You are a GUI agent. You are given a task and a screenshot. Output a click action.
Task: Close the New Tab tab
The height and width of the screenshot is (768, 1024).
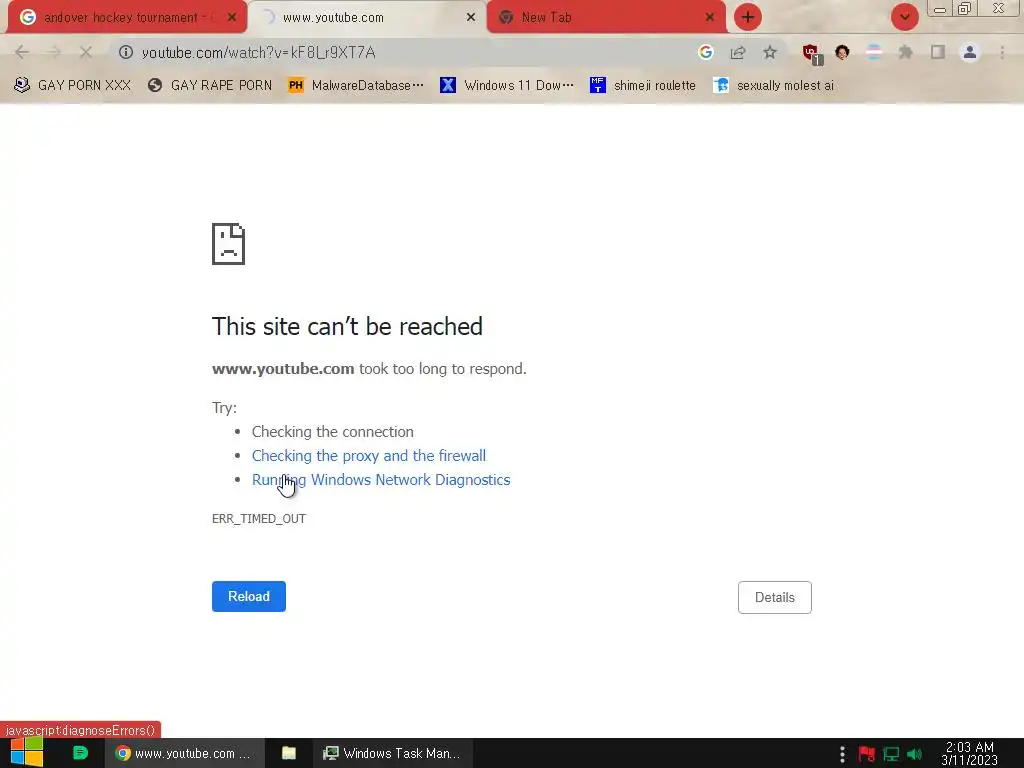point(710,17)
